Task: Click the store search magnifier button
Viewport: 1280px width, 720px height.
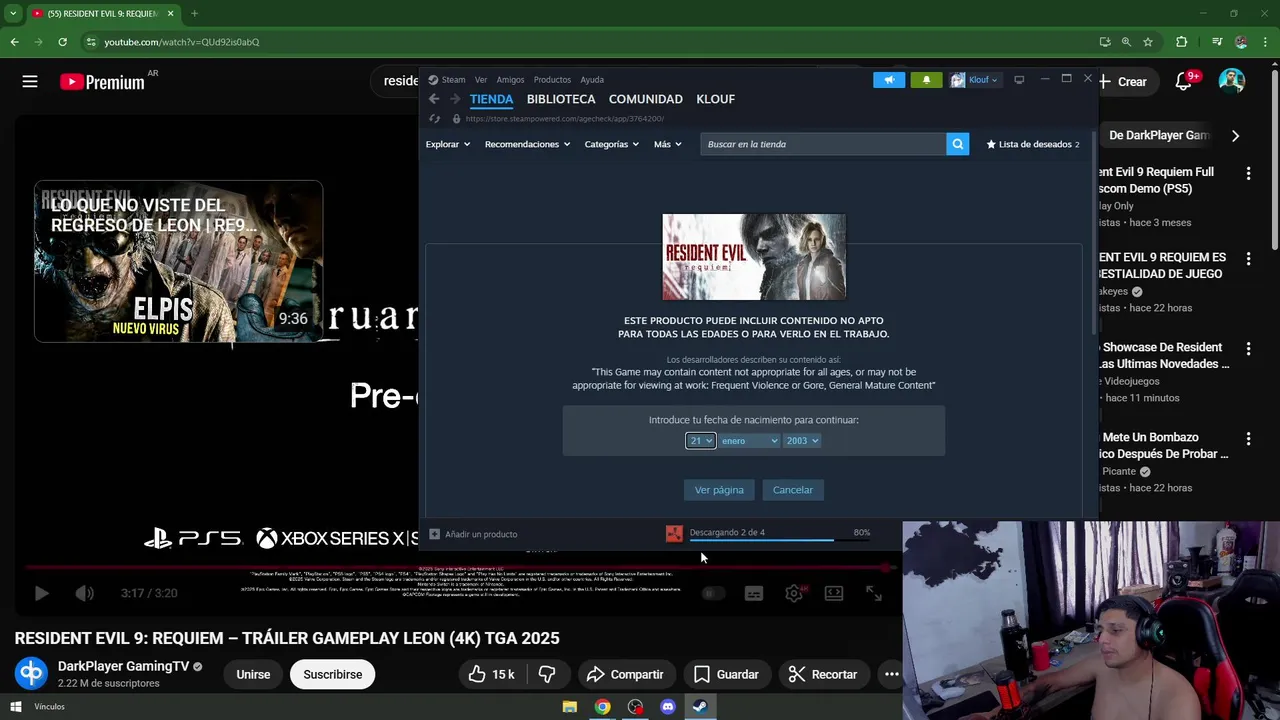Action: [x=958, y=144]
